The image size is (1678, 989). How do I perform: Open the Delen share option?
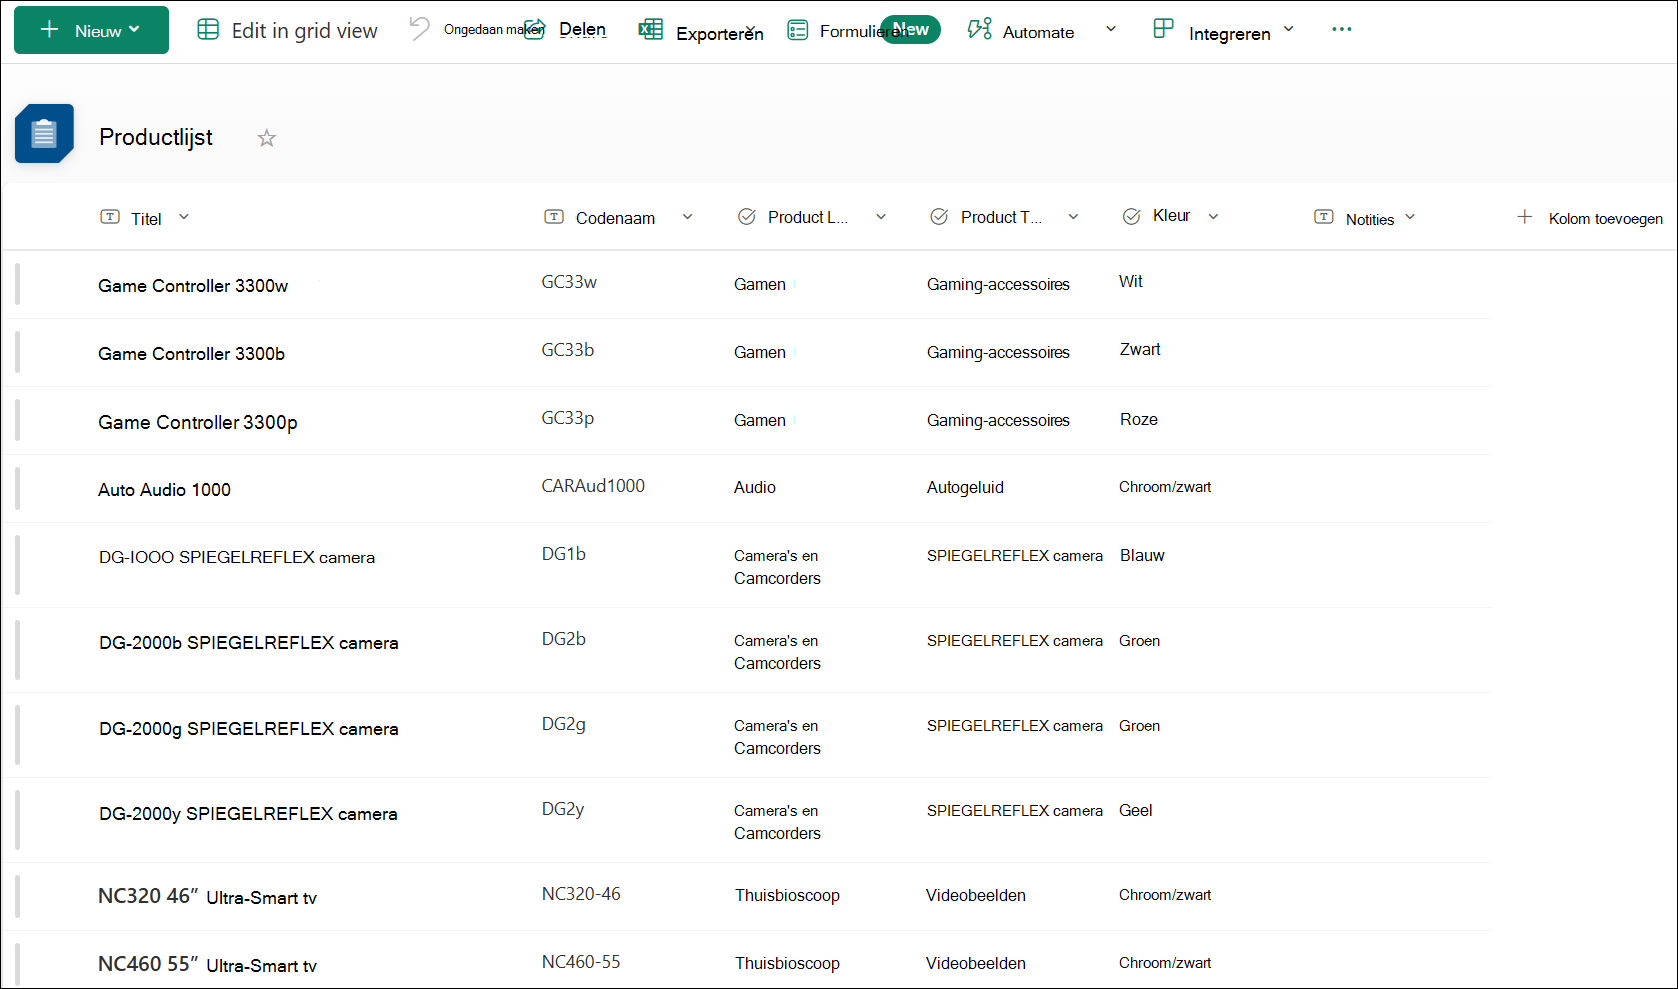pos(583,30)
